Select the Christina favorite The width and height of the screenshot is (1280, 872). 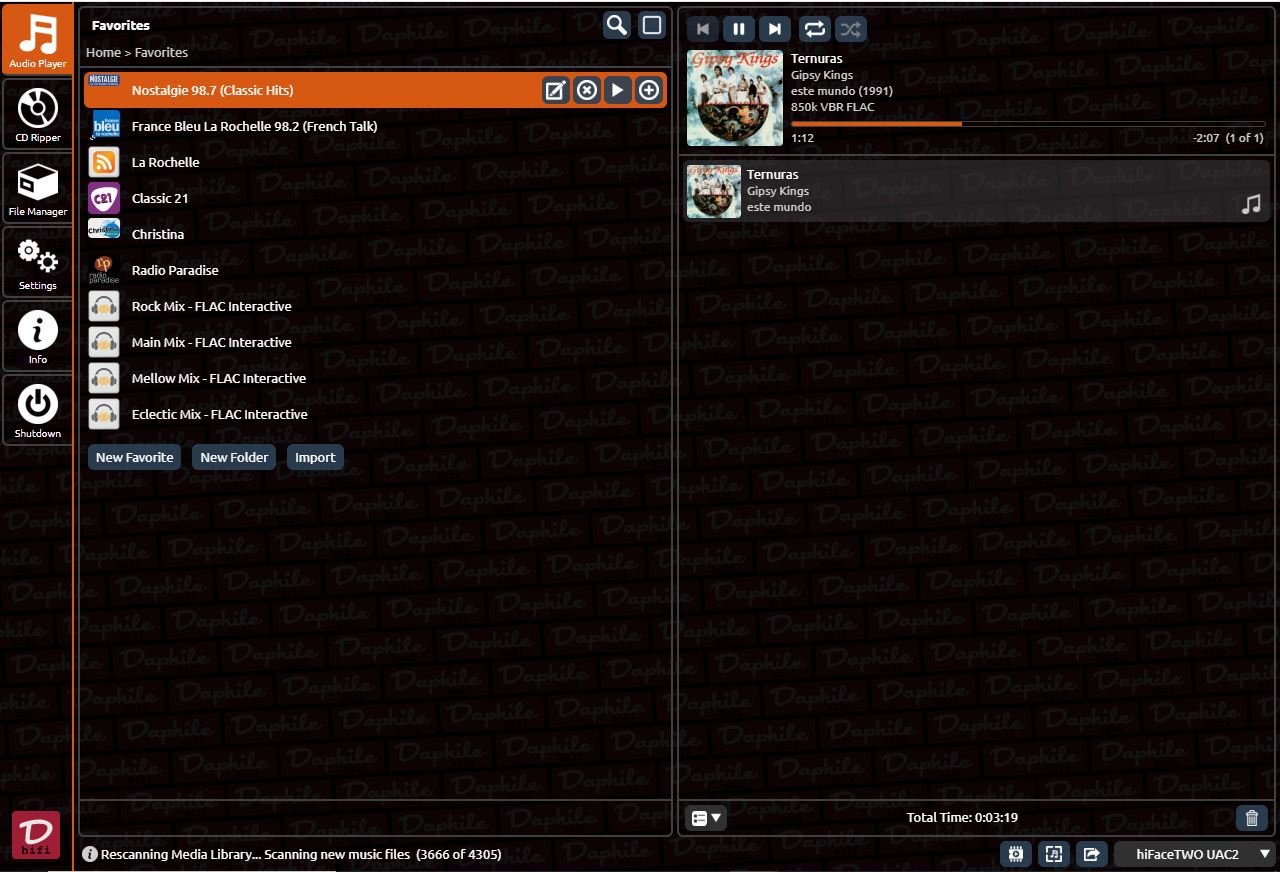pos(376,234)
